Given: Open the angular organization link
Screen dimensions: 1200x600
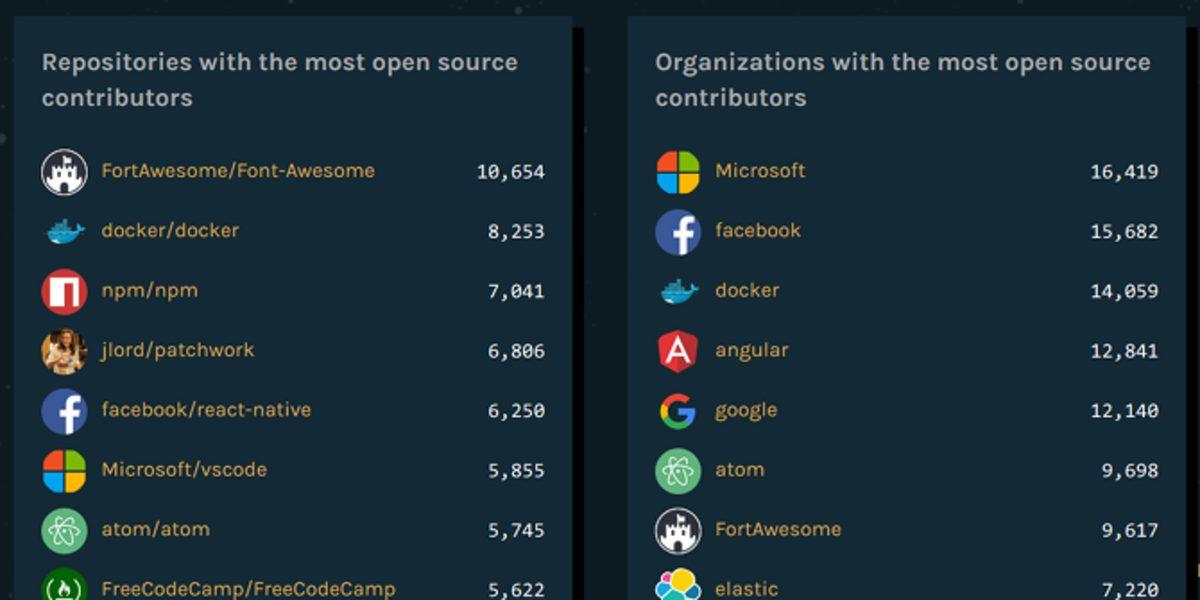Looking at the screenshot, I should coord(751,351).
